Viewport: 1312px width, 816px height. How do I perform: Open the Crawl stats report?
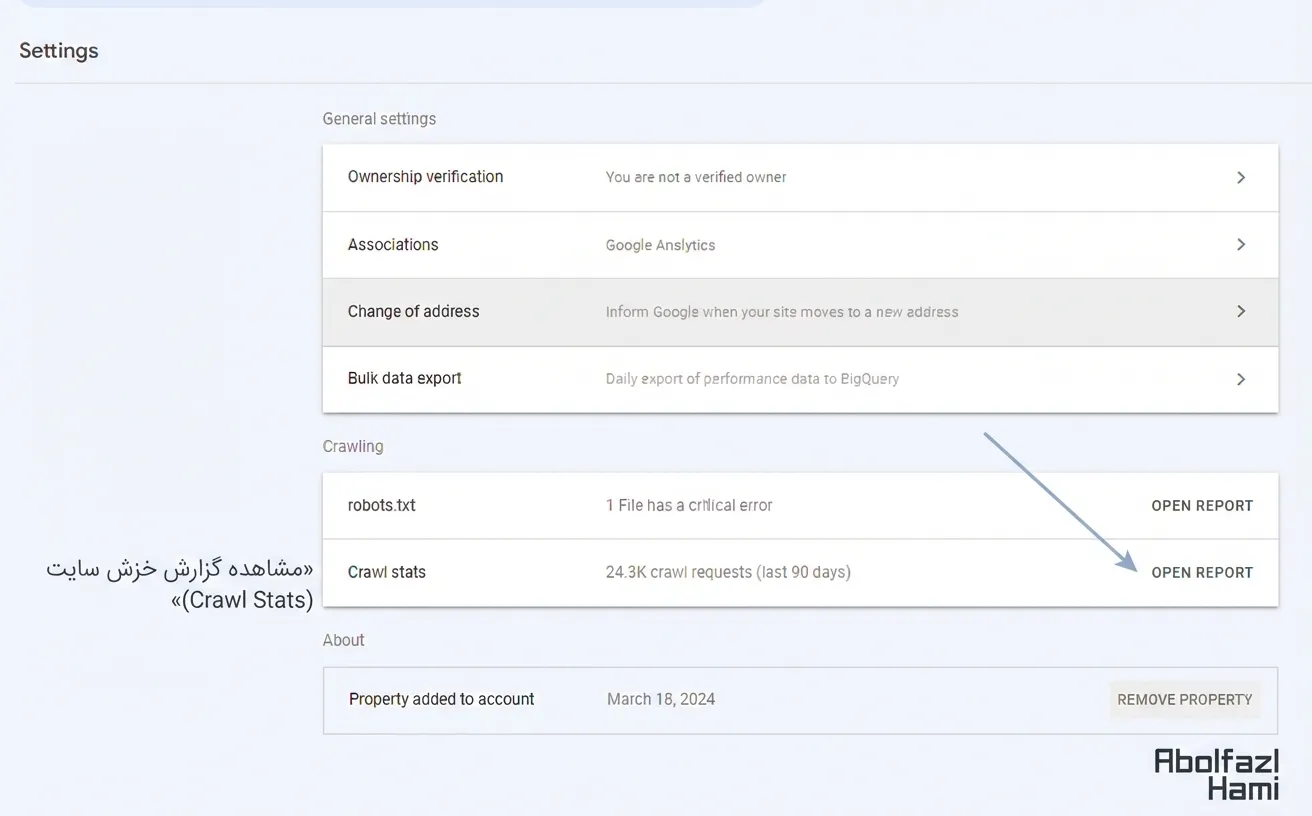coord(1201,573)
